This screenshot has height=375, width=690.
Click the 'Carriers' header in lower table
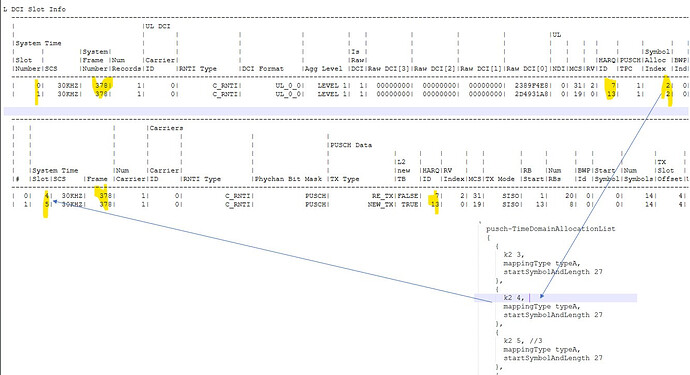[x=166, y=128]
